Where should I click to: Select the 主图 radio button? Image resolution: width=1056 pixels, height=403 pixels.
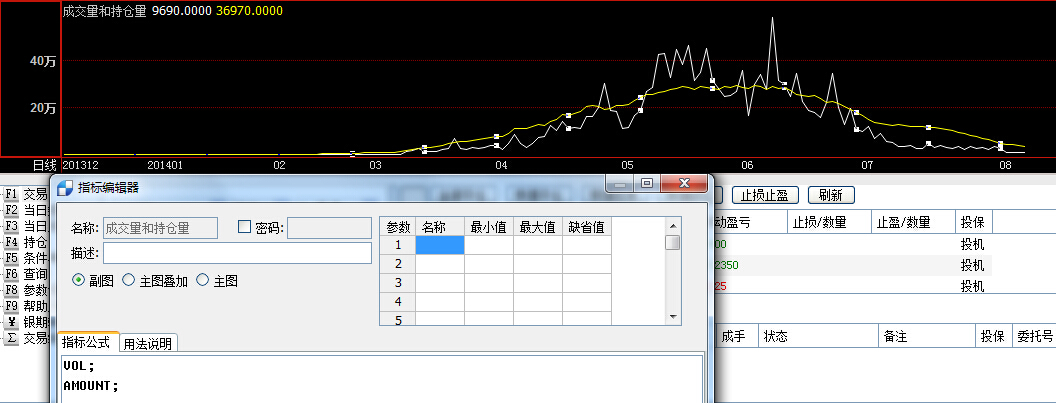pyautogui.click(x=203, y=281)
